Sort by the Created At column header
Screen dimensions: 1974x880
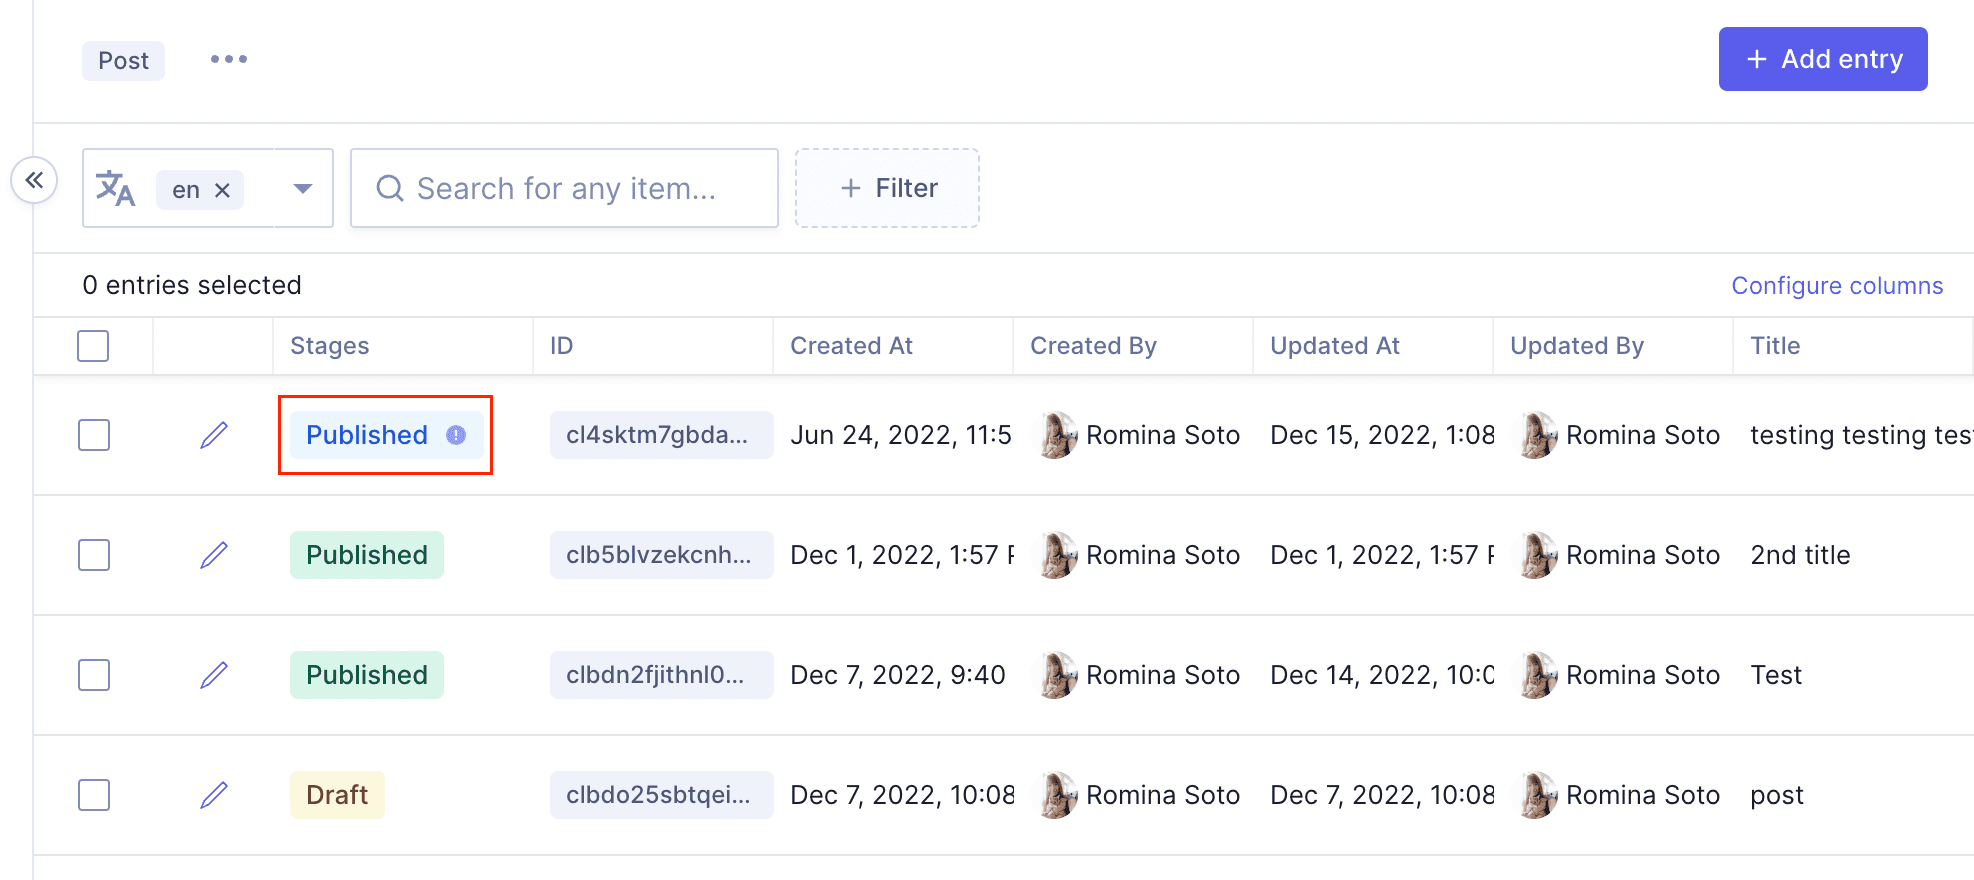point(851,346)
